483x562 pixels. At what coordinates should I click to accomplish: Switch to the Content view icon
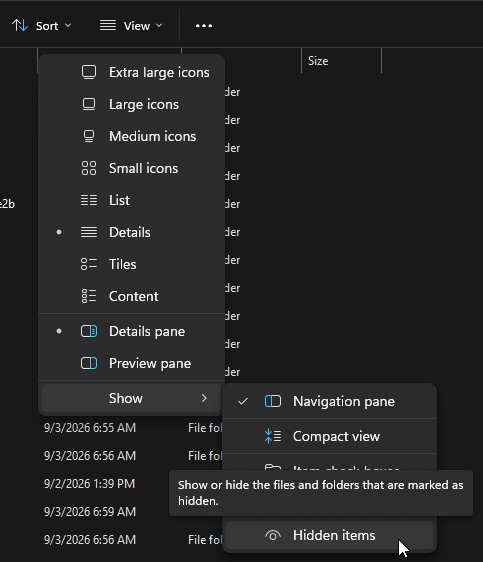[89, 296]
